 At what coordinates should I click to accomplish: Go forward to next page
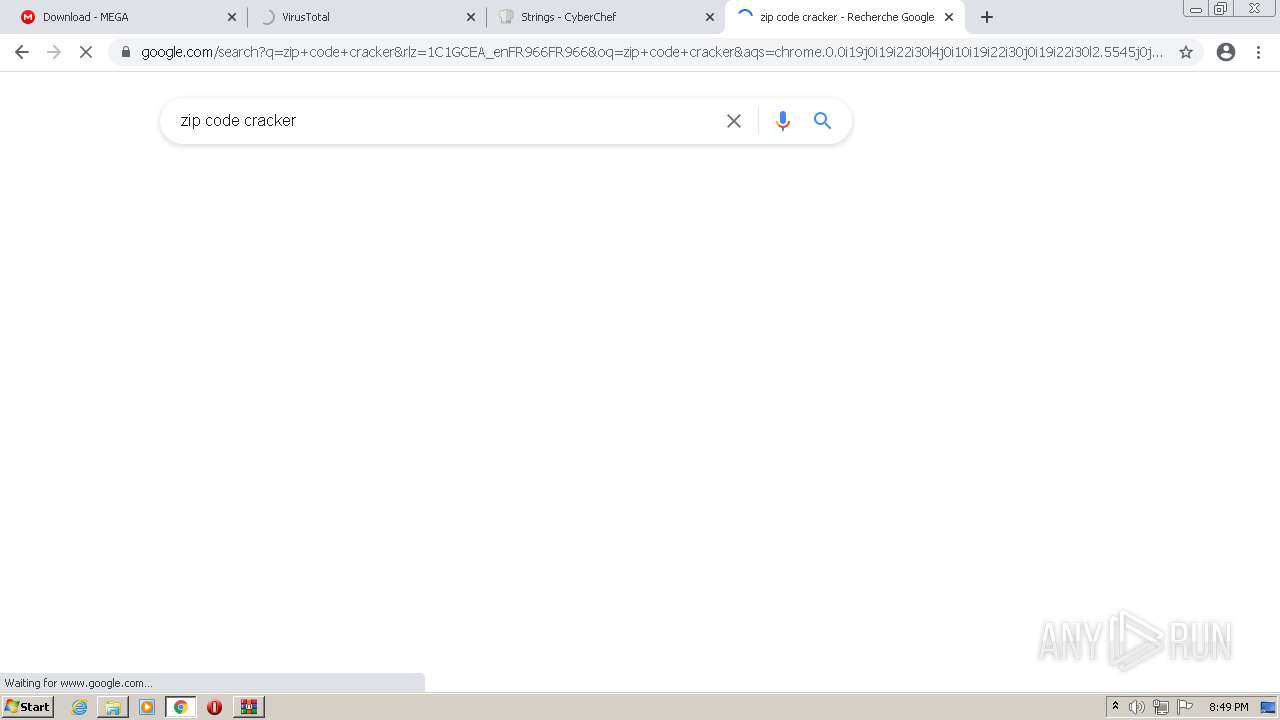point(54,52)
